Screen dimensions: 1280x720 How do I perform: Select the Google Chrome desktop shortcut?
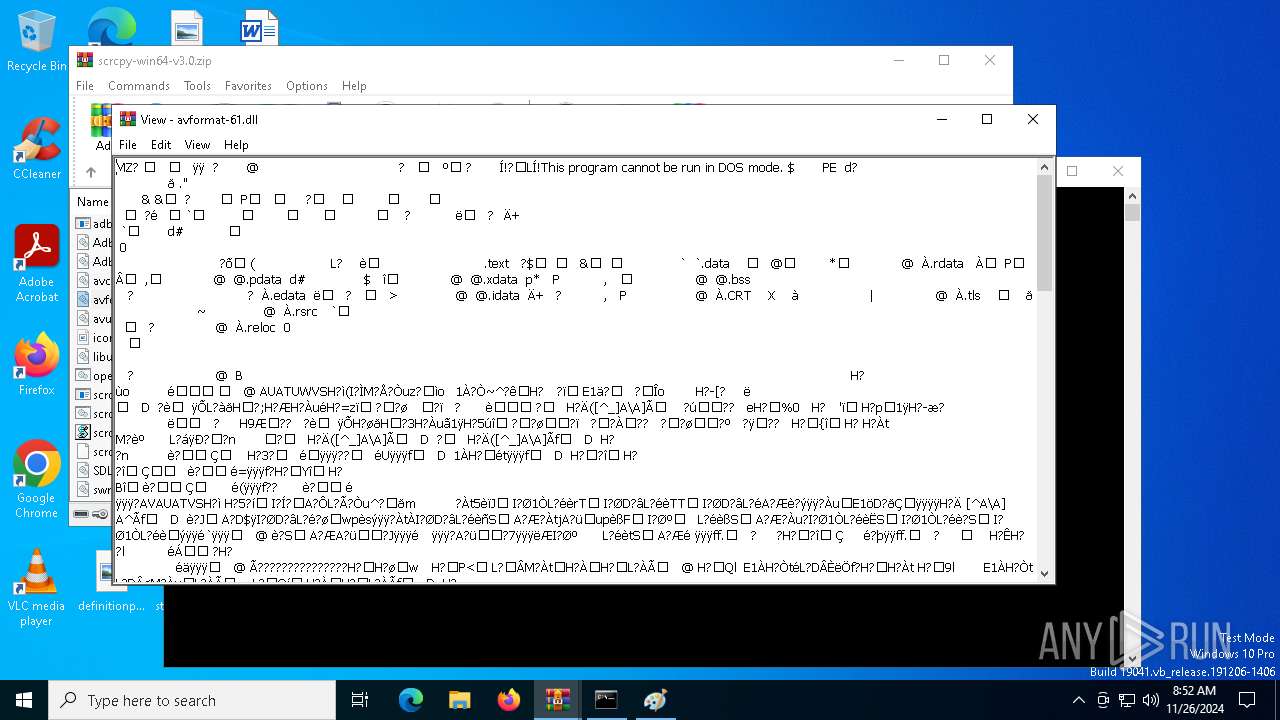(37, 480)
